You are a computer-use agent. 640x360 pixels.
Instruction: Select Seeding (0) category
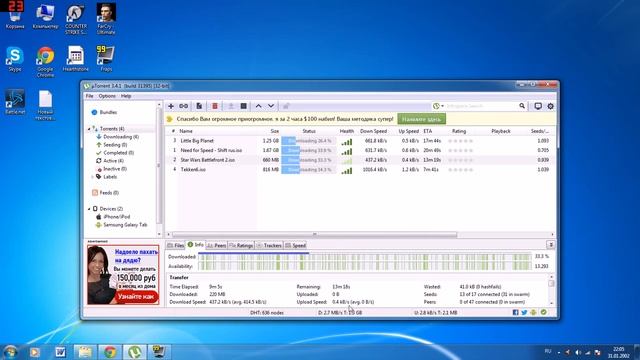(x=115, y=145)
